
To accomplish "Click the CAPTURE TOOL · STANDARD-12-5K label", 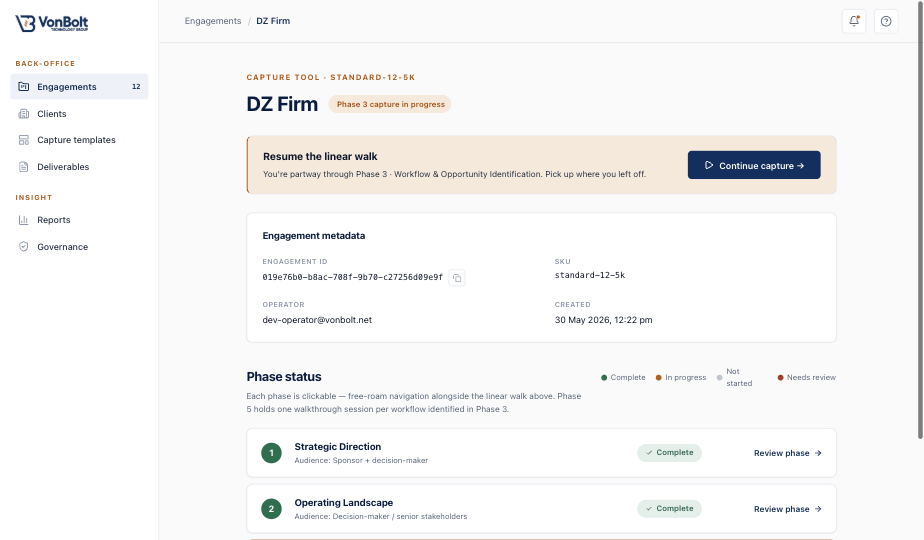I will 331,77.
